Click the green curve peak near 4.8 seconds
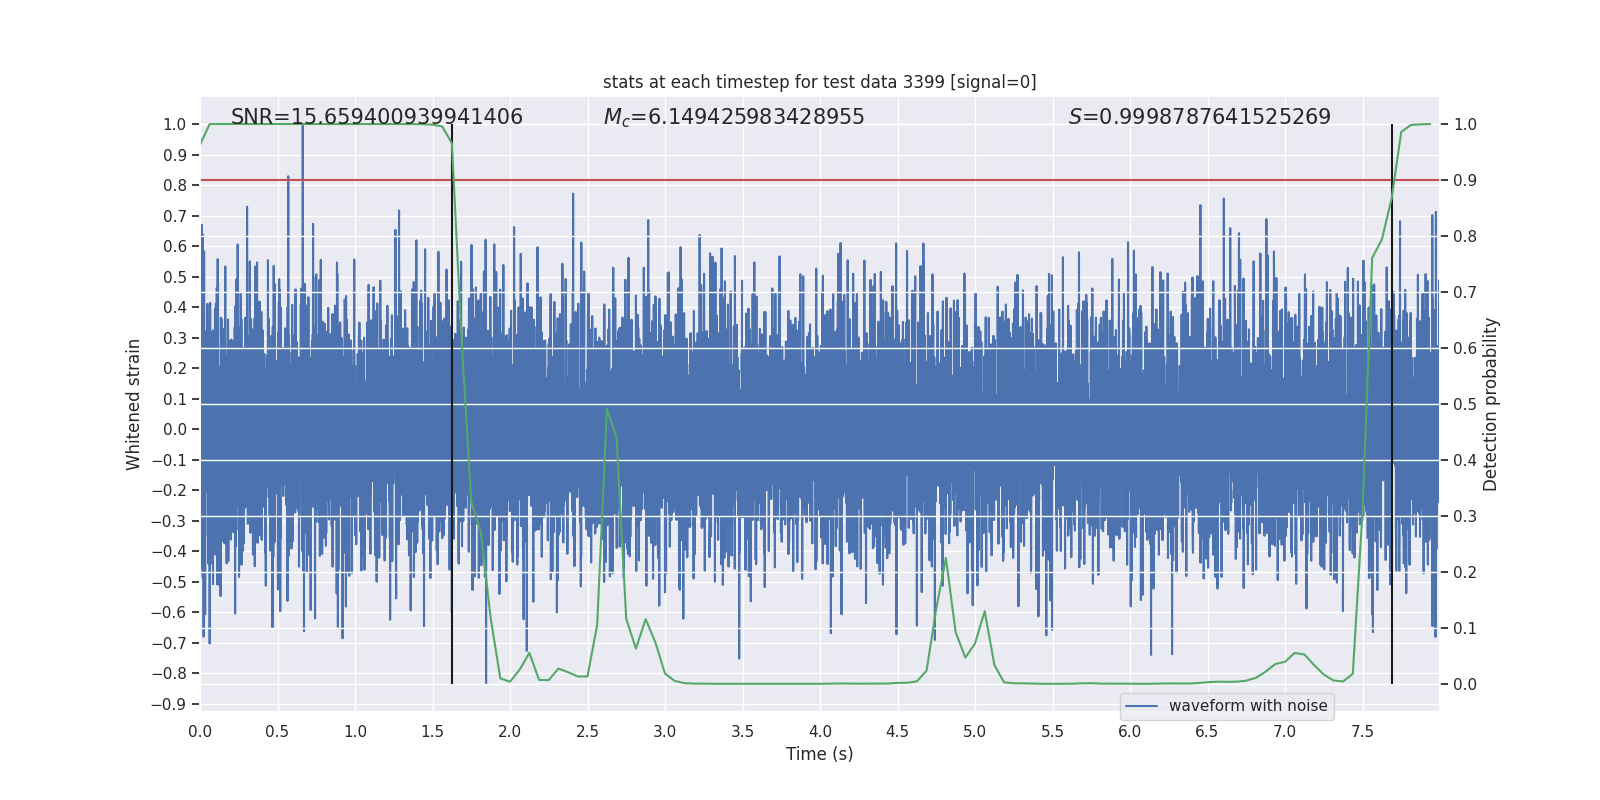 coord(946,558)
